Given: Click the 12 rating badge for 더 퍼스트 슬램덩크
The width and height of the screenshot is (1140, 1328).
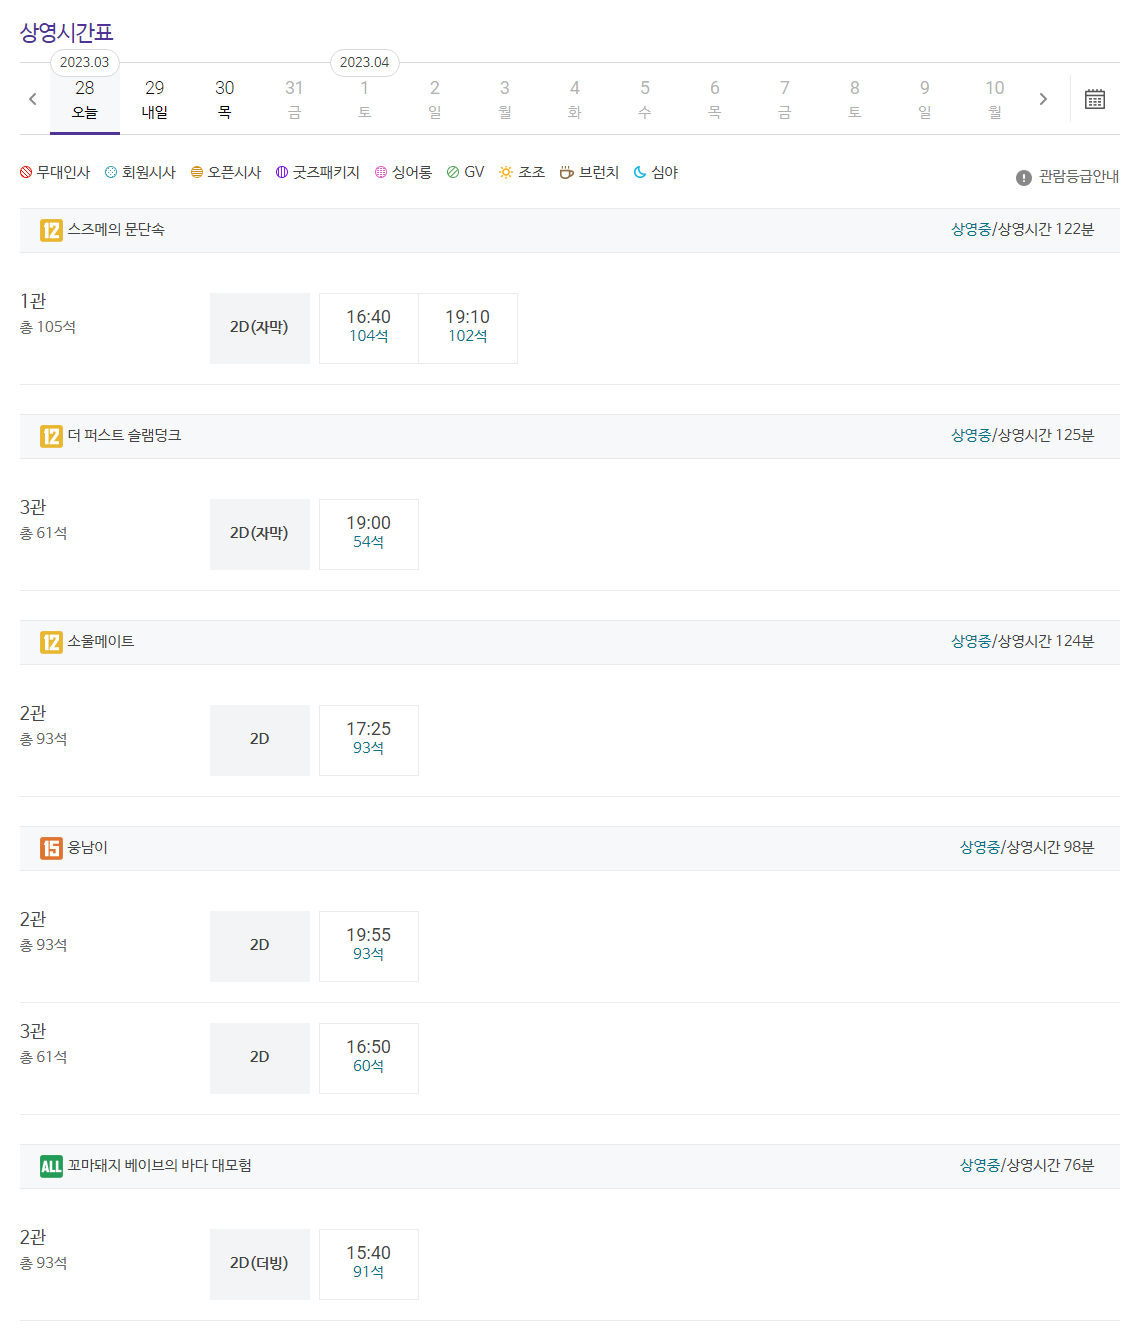Looking at the screenshot, I should pos(51,436).
